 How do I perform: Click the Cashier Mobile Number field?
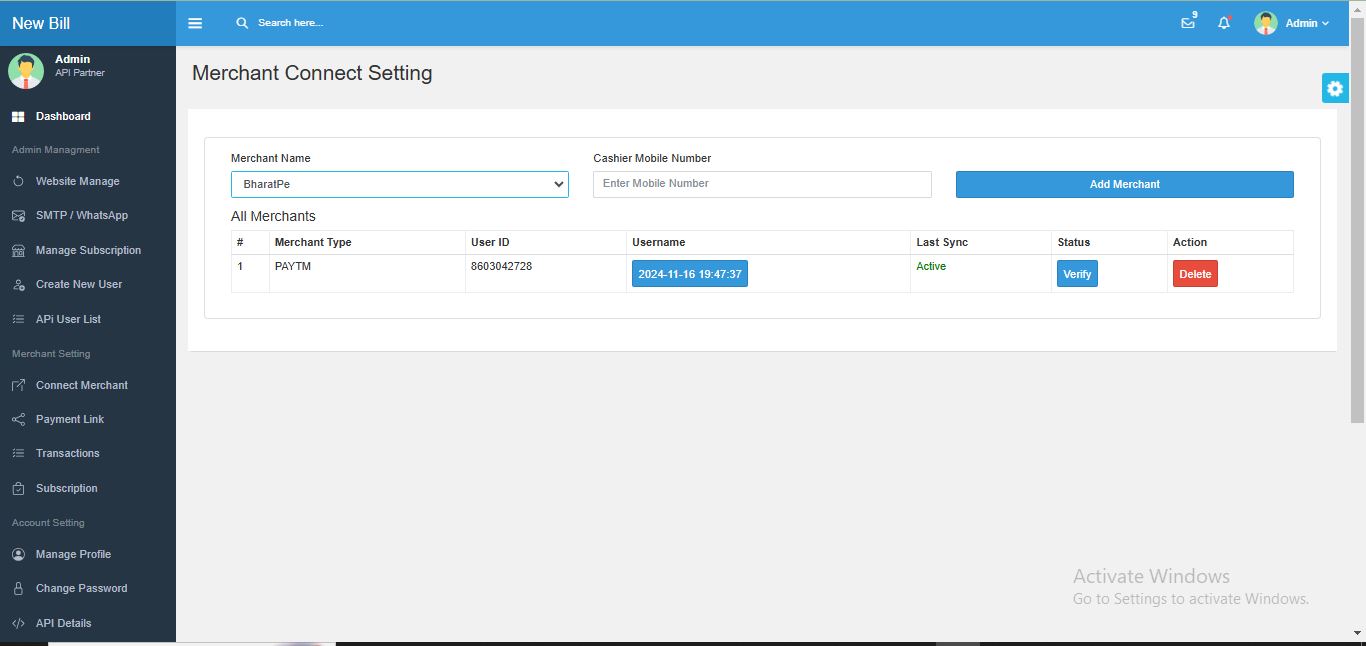761,184
